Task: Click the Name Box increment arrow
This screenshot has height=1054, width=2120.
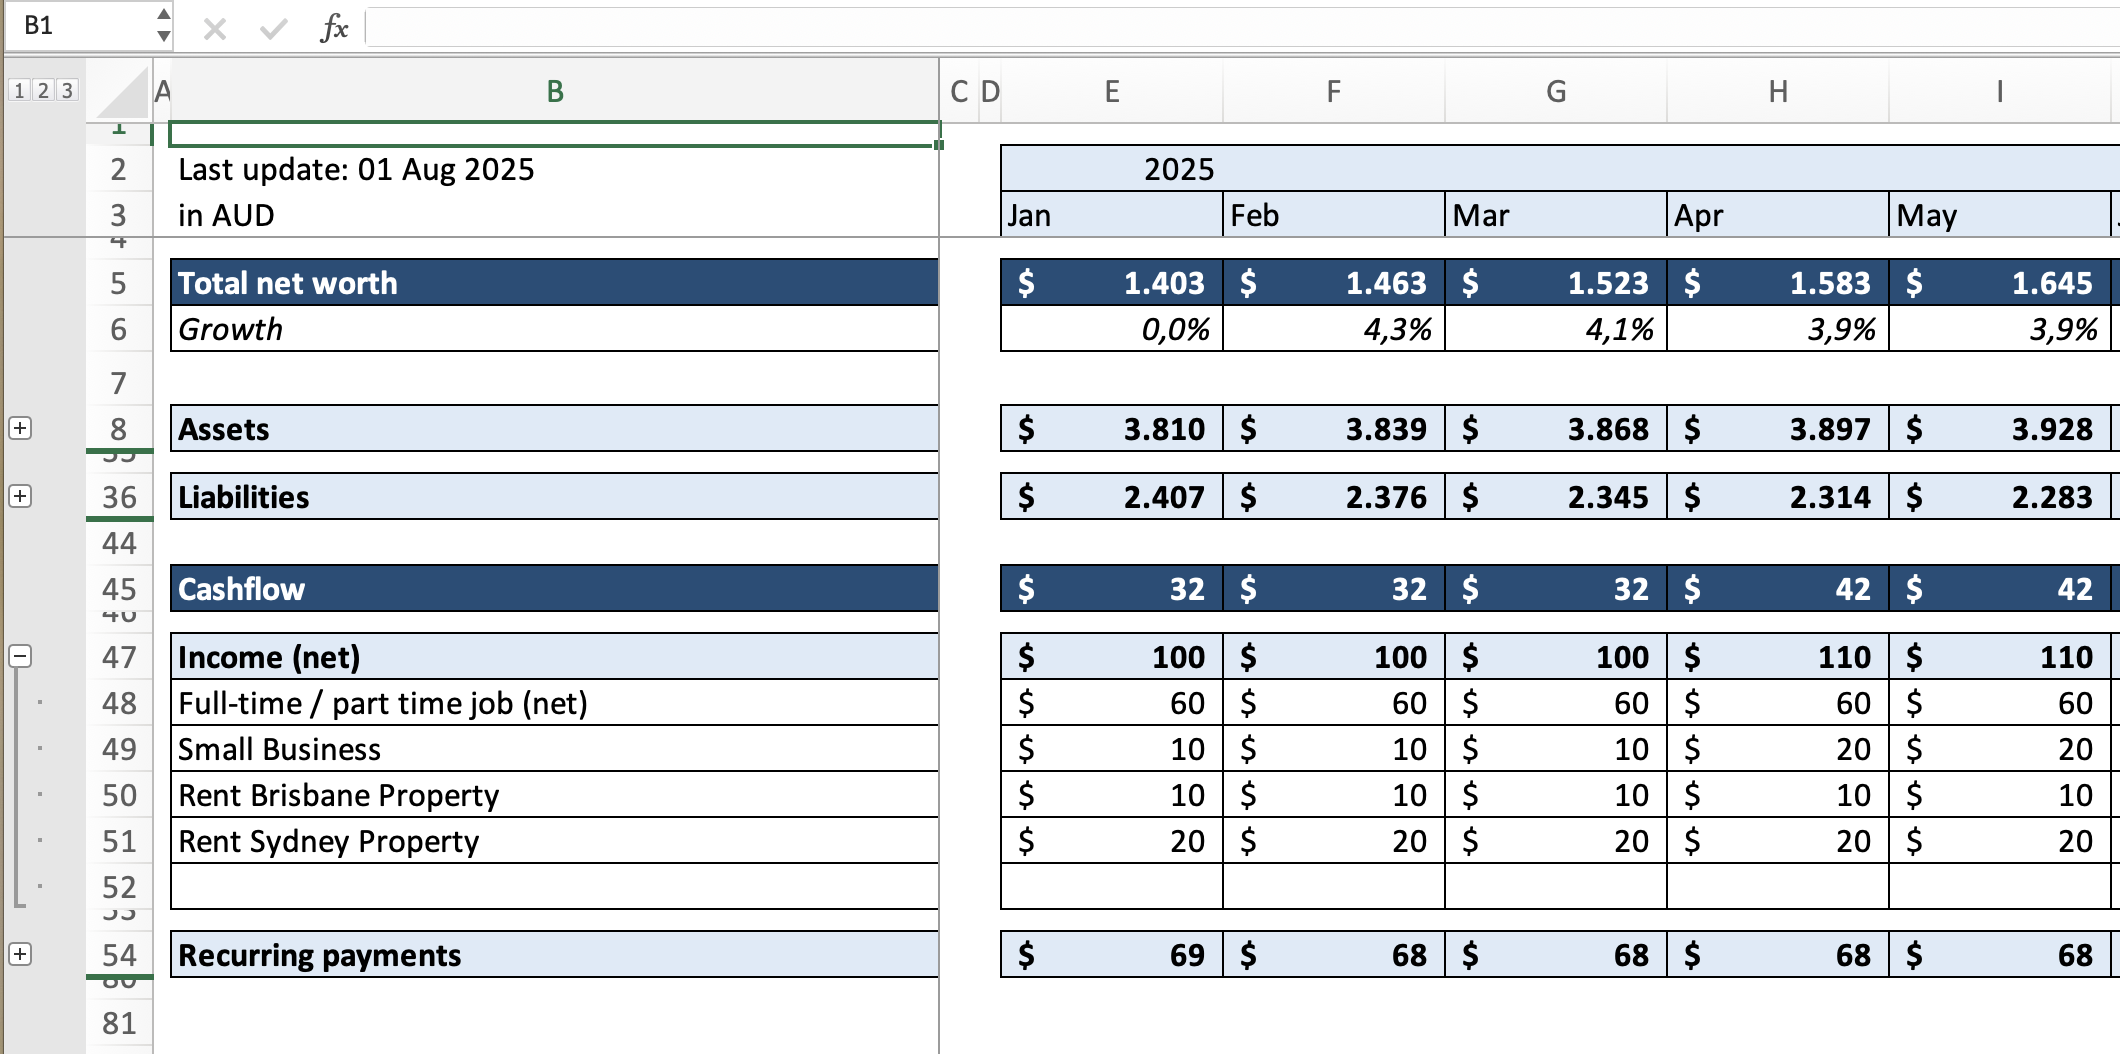Action: pyautogui.click(x=161, y=12)
